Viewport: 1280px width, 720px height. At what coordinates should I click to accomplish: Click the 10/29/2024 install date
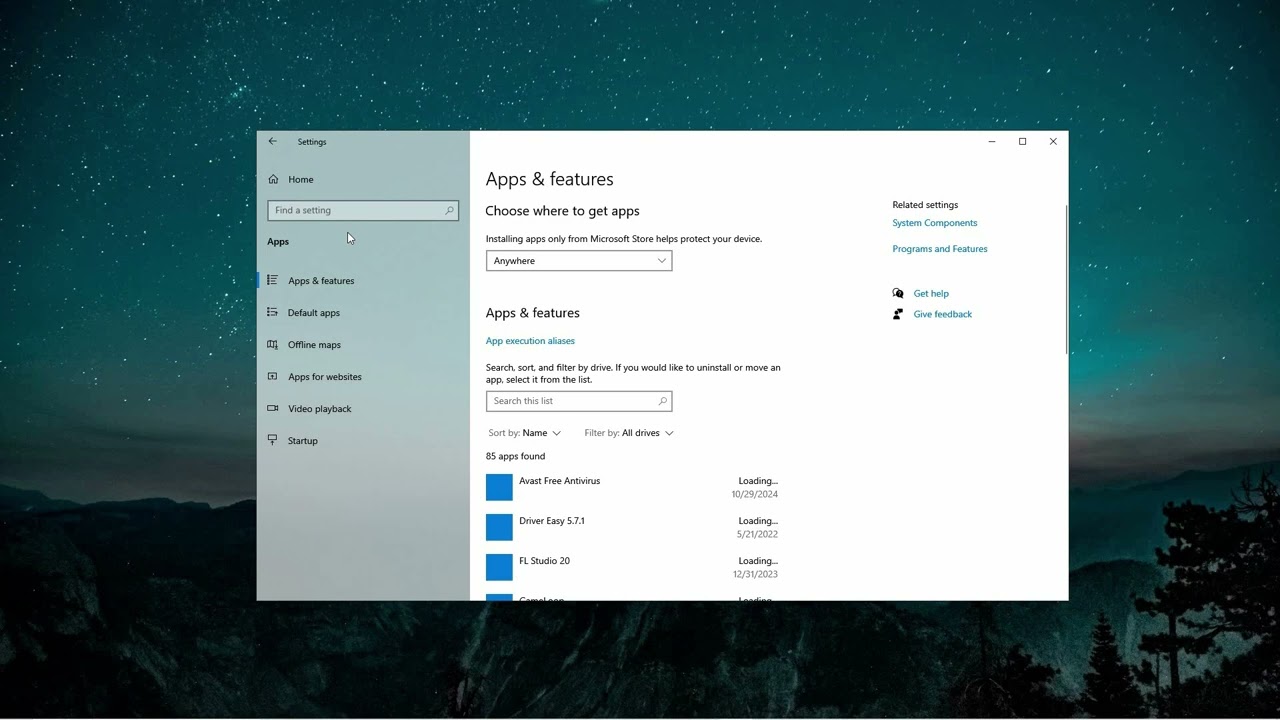(755, 494)
